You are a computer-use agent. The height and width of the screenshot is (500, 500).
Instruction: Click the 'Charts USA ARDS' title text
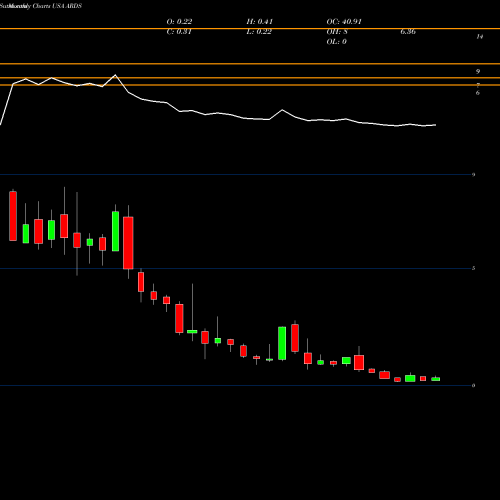57,6
